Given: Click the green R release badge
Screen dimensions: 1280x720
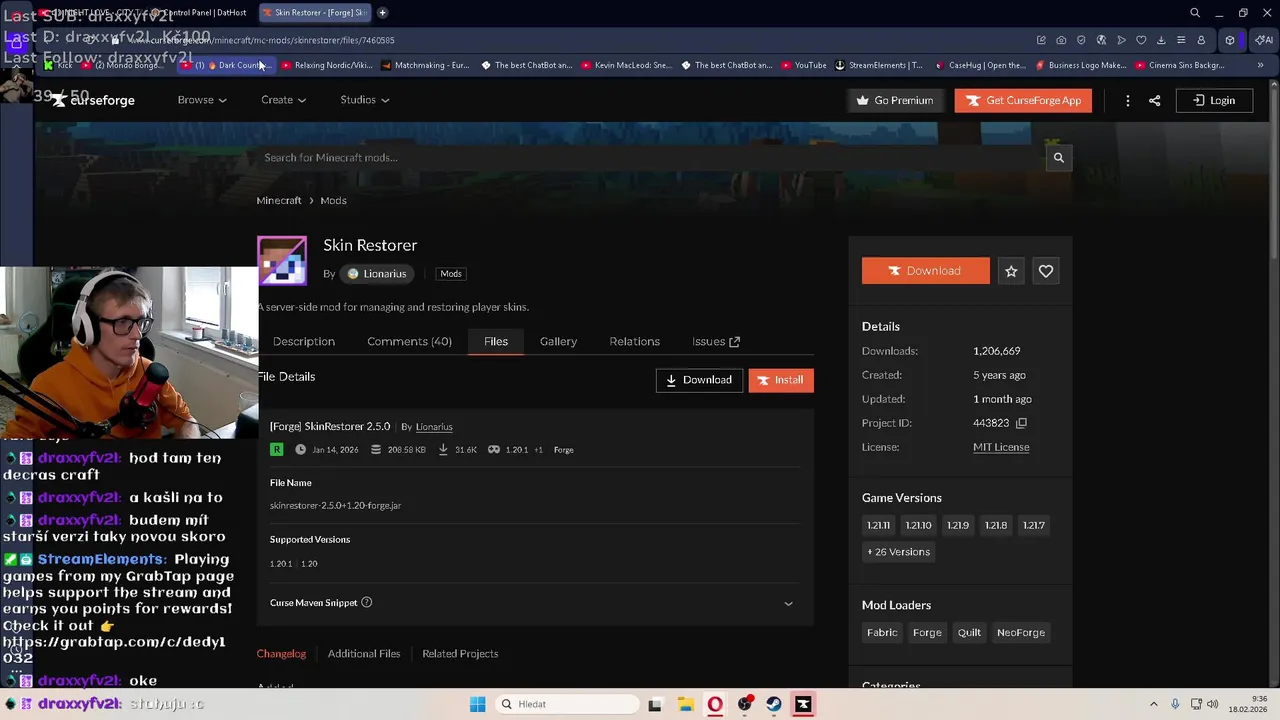Looking at the screenshot, I should (x=276, y=450).
